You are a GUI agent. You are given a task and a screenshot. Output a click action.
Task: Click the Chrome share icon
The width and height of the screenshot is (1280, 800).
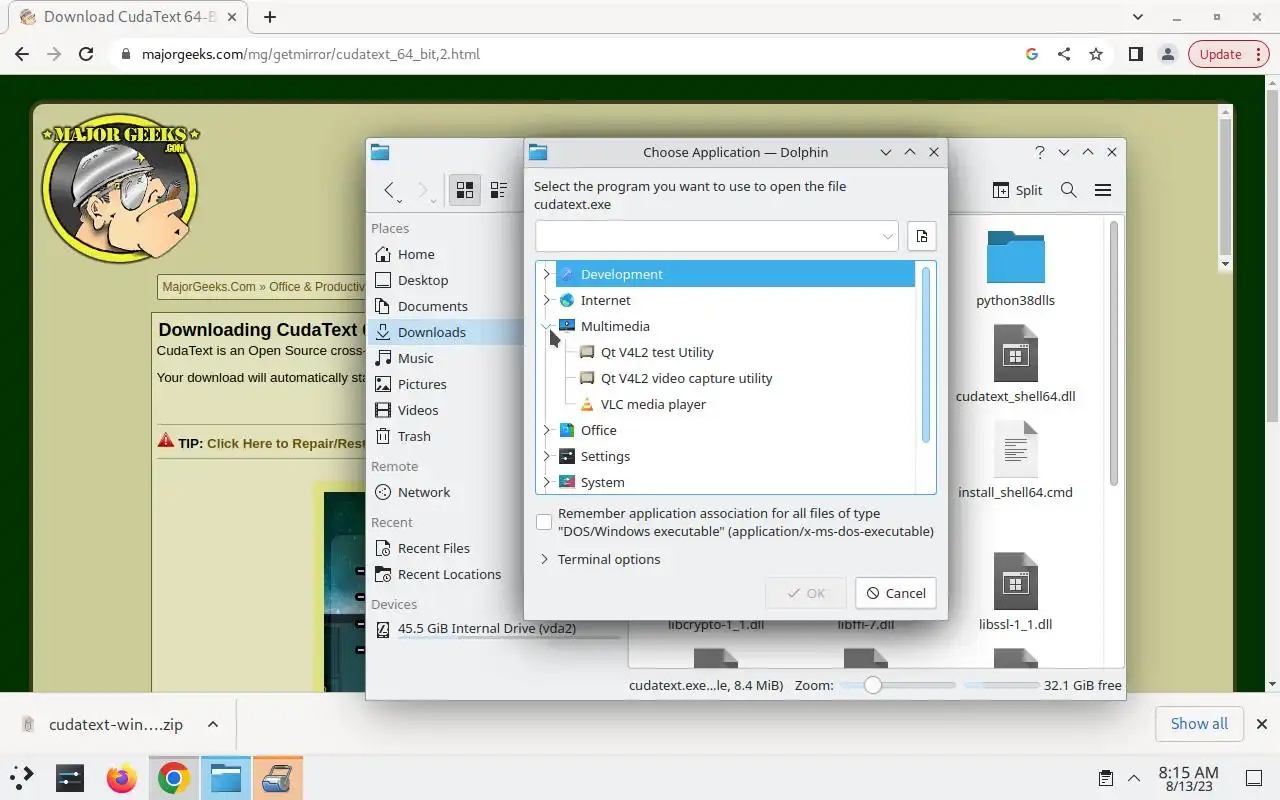pos(1064,54)
